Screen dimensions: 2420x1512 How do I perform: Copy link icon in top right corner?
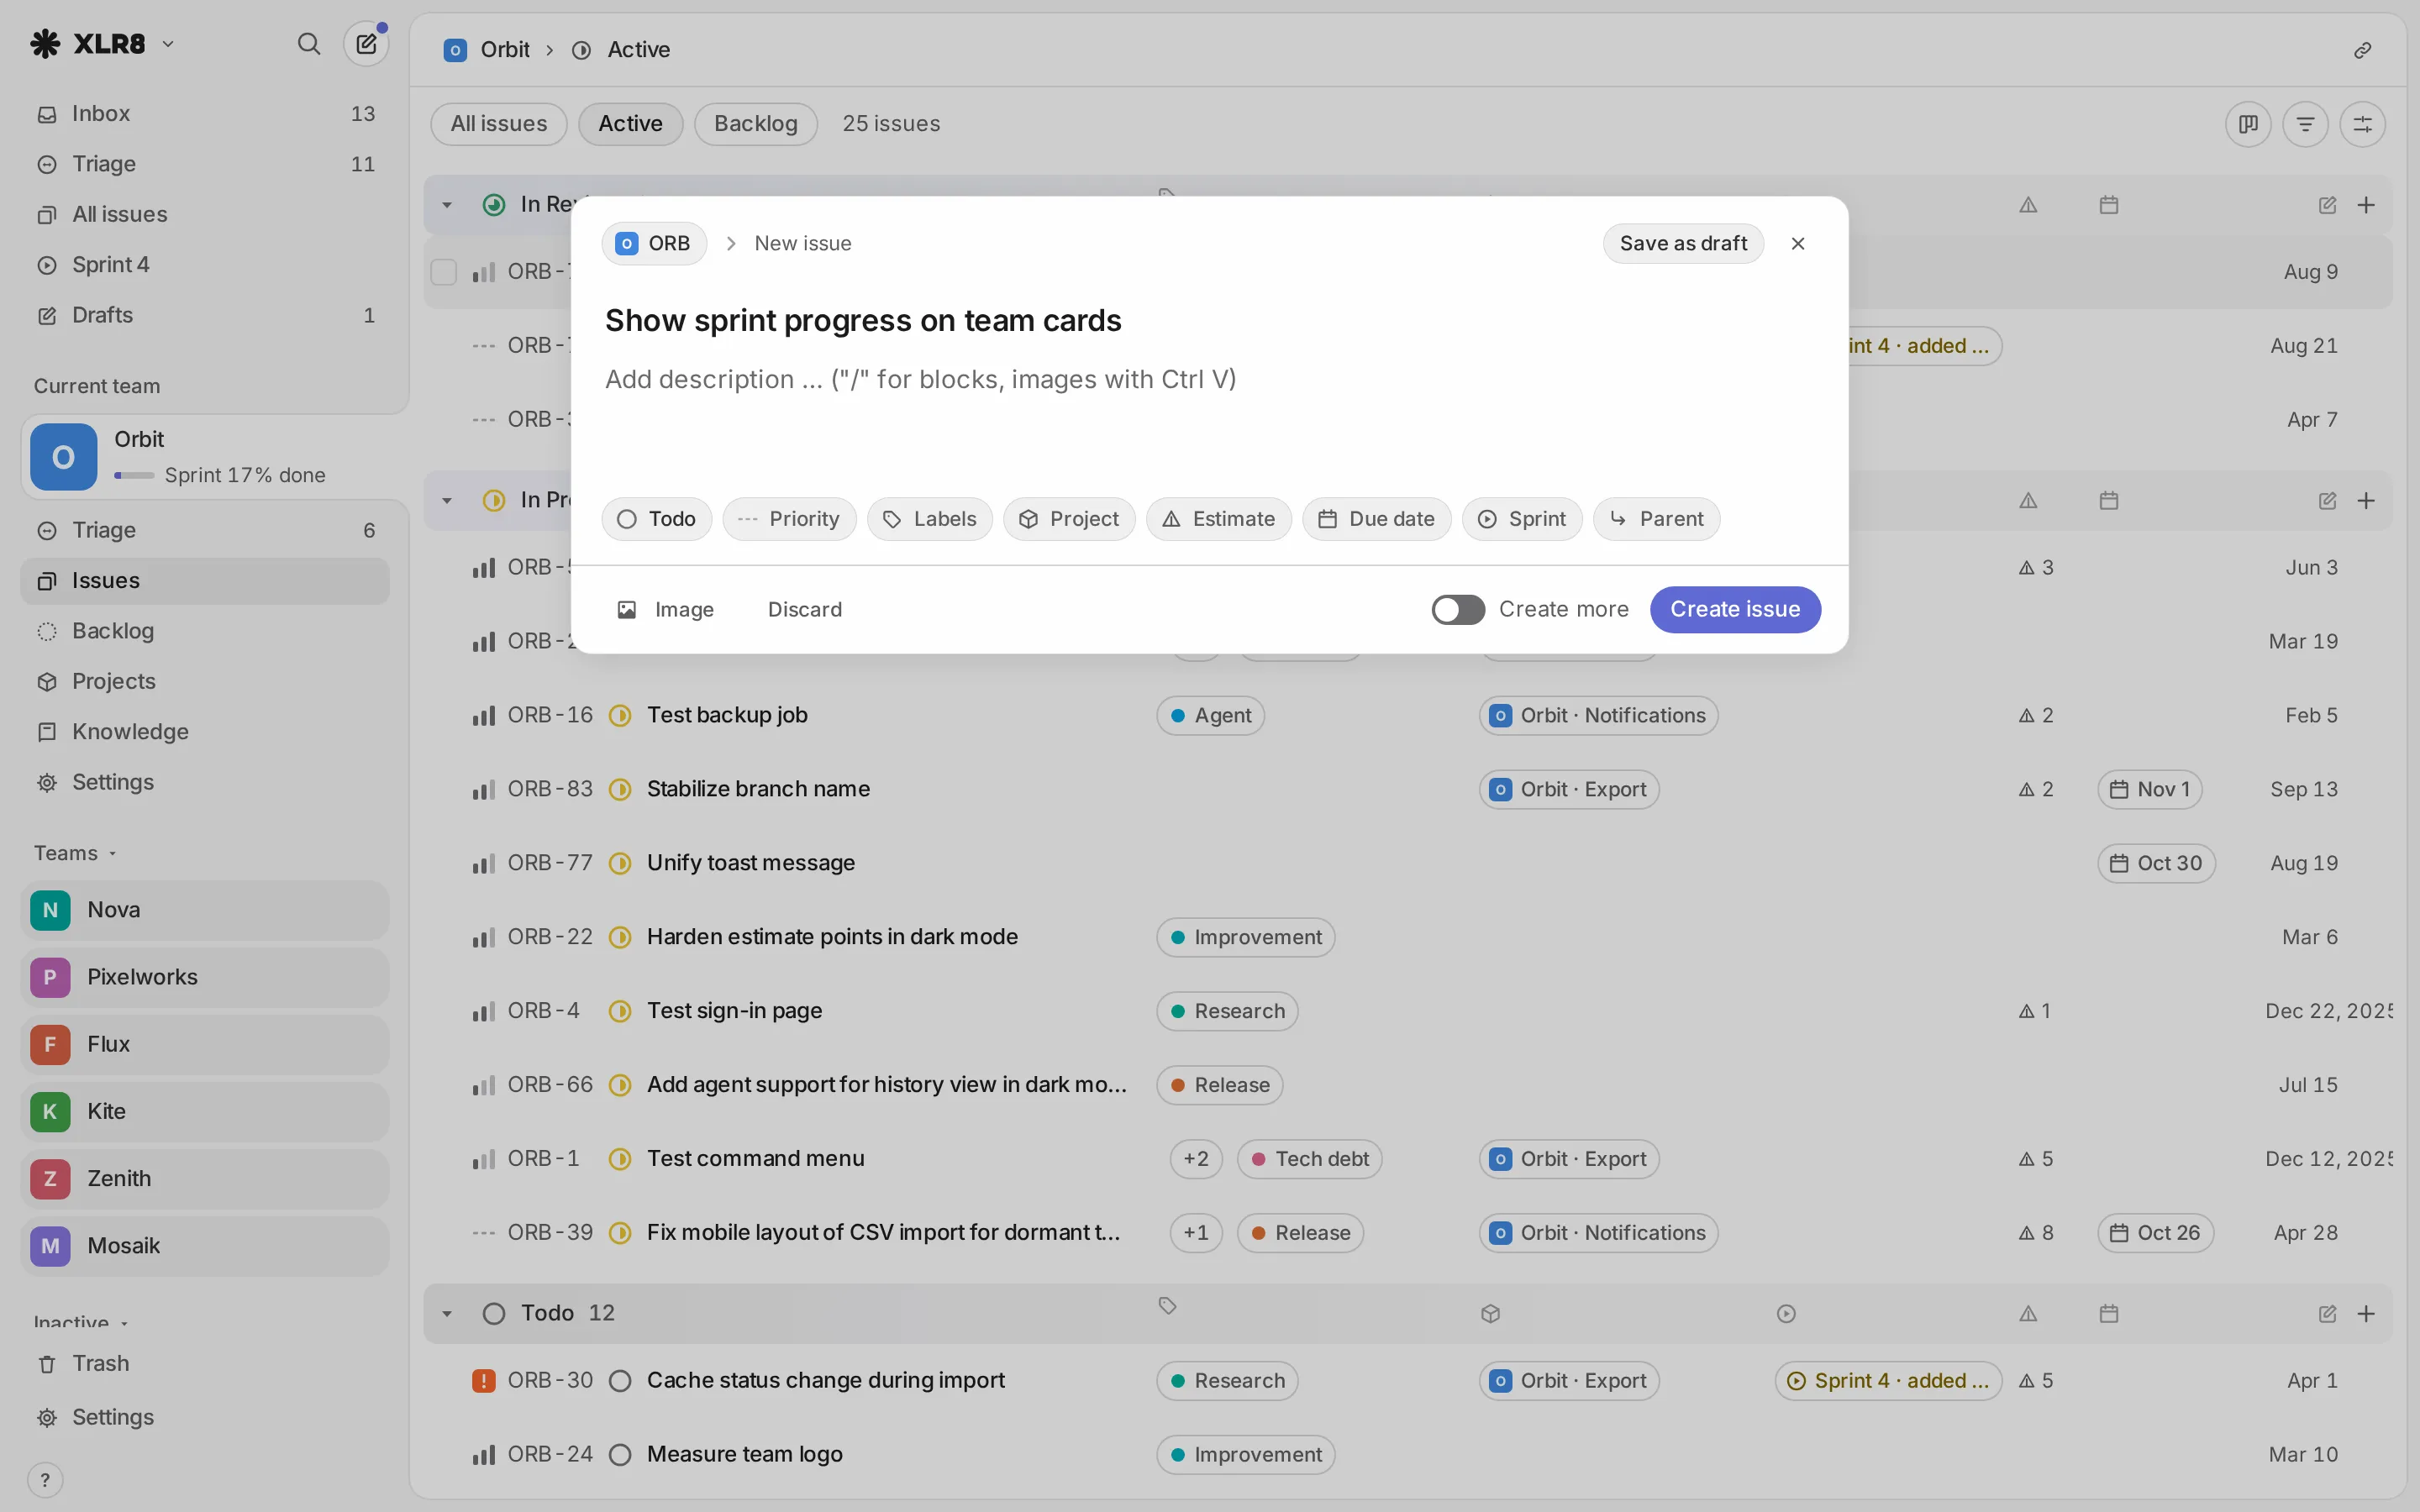2362,50
